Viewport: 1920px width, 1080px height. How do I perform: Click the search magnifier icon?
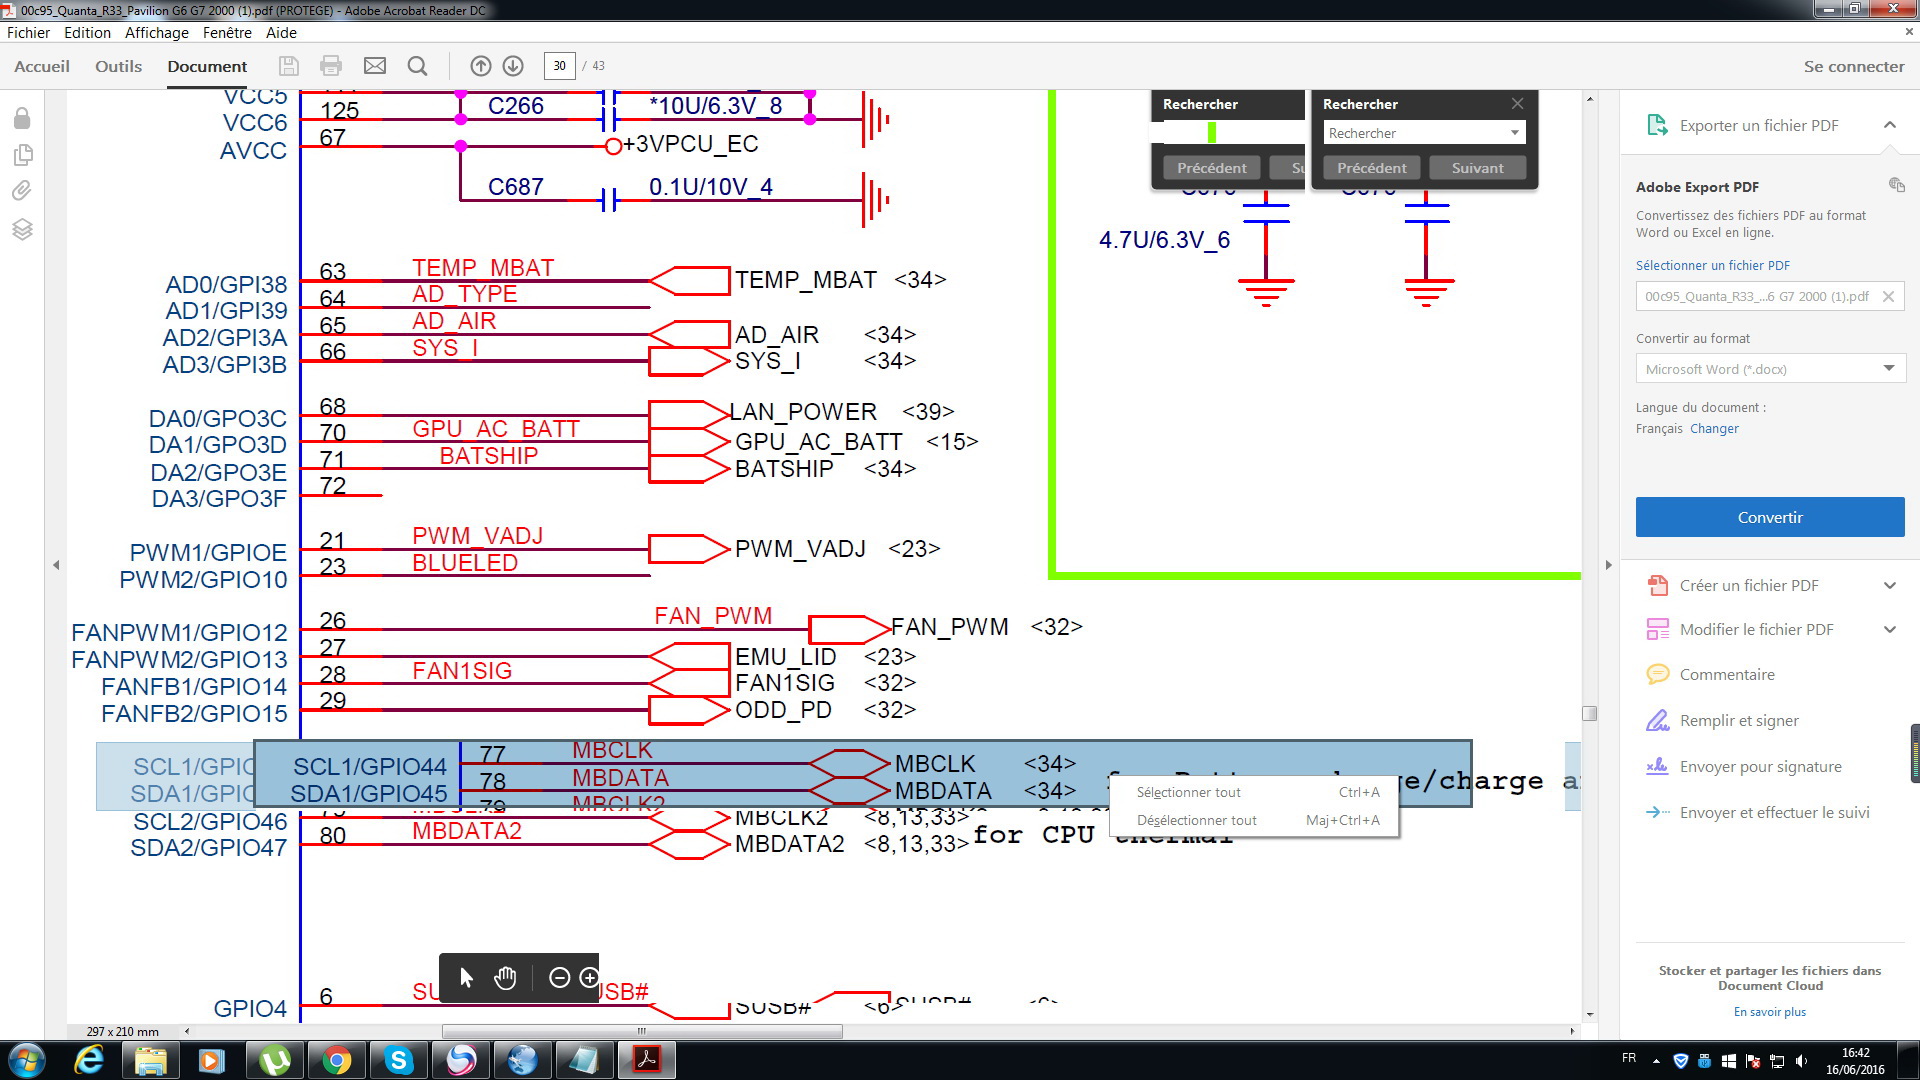pyautogui.click(x=418, y=66)
